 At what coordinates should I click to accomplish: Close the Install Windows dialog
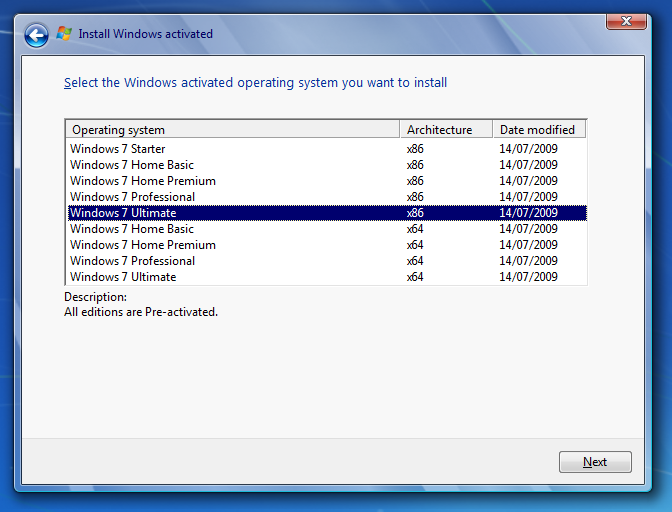626,21
